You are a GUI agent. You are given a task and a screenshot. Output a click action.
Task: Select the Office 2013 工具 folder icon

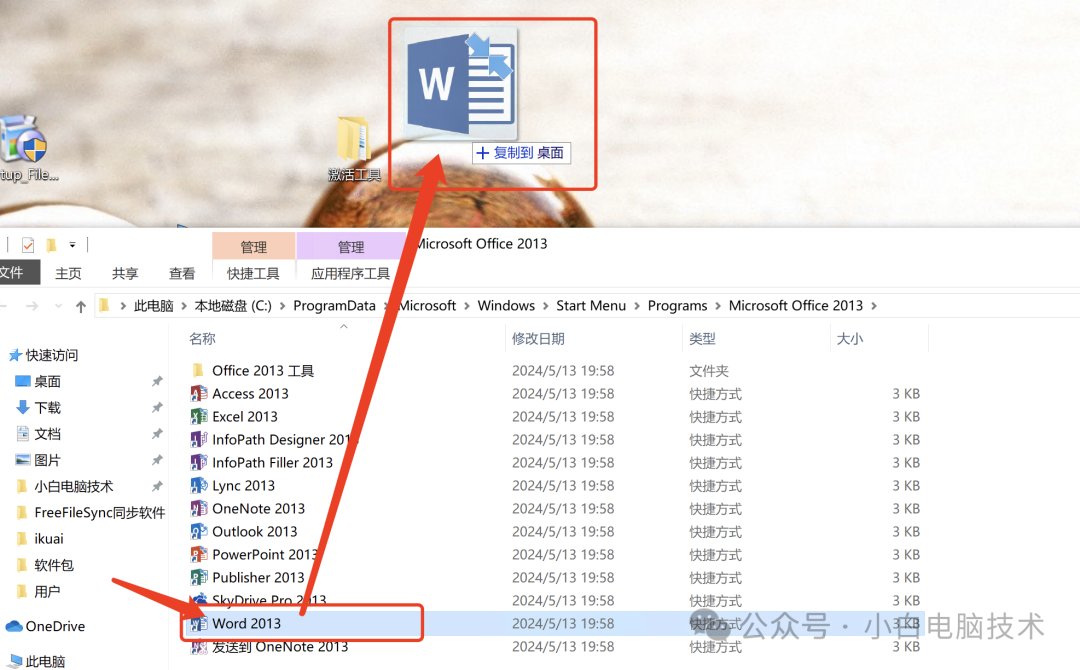click(198, 370)
